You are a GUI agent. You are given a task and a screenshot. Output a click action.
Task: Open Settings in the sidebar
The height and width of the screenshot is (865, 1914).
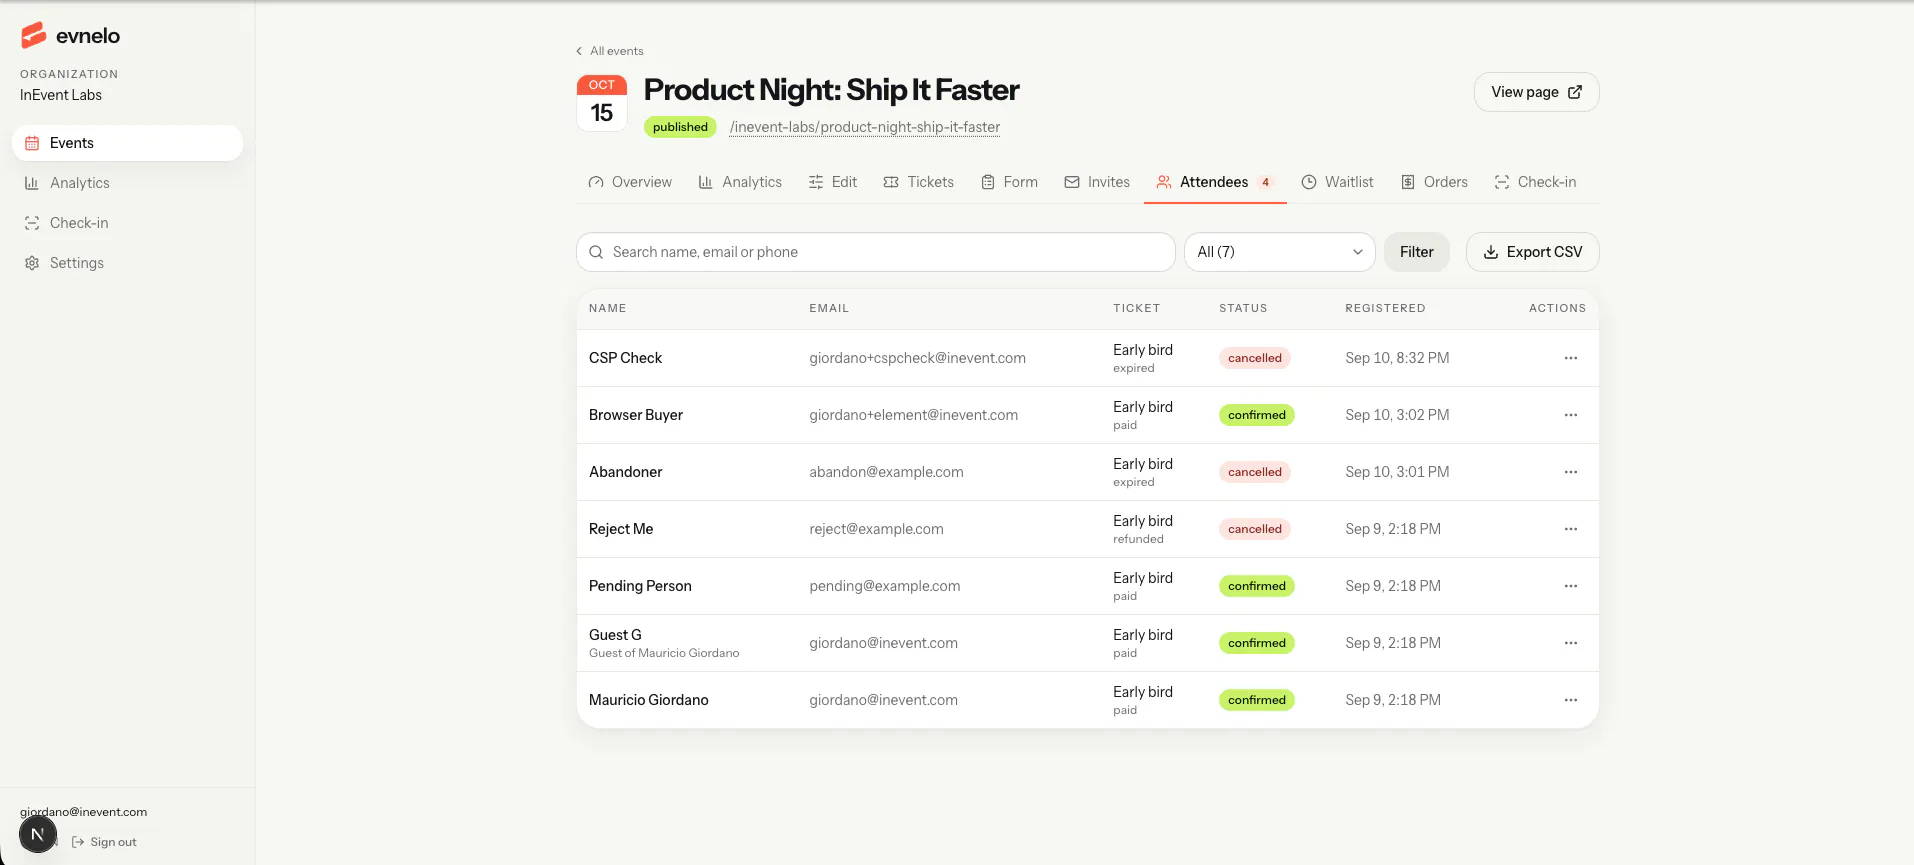click(x=127, y=263)
